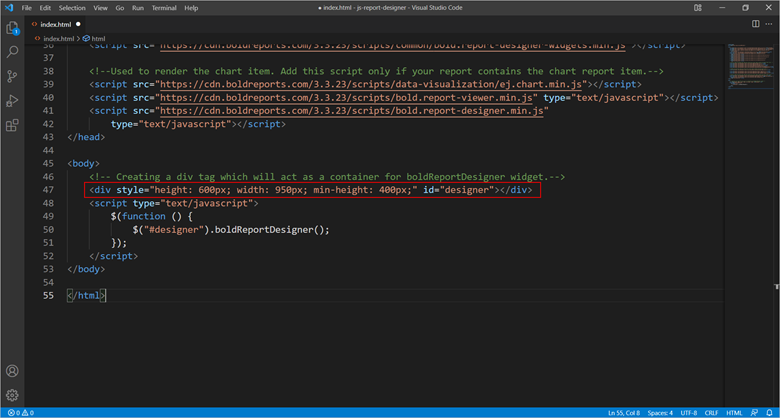Open the Accounts menu icon
Image resolution: width=780 pixels, height=418 pixels.
point(12,371)
